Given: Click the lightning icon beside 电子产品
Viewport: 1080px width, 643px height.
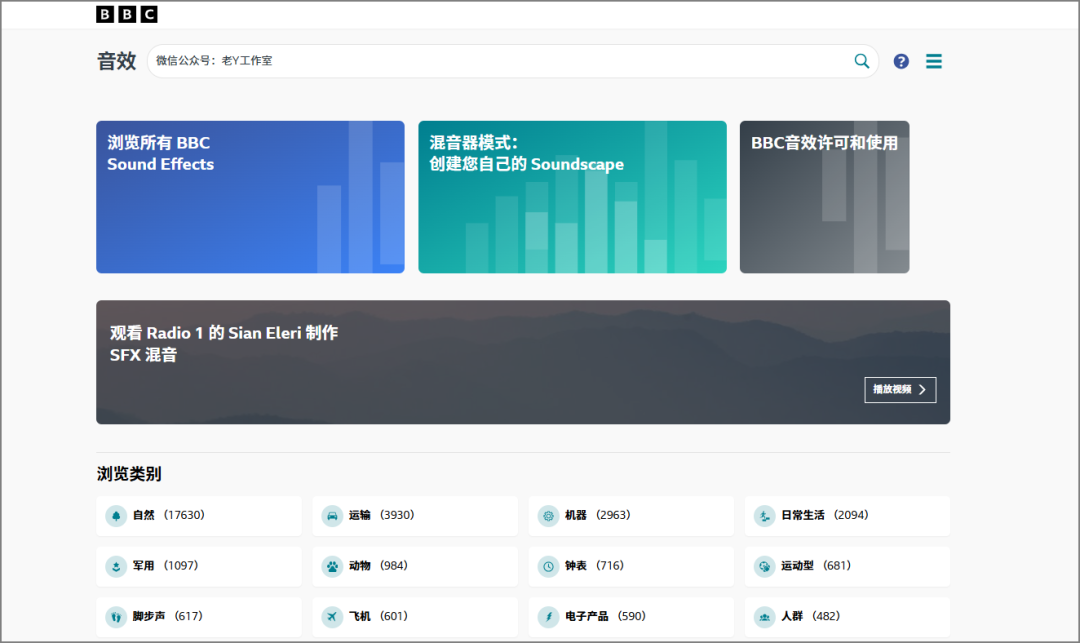Looking at the screenshot, I should click(x=548, y=616).
